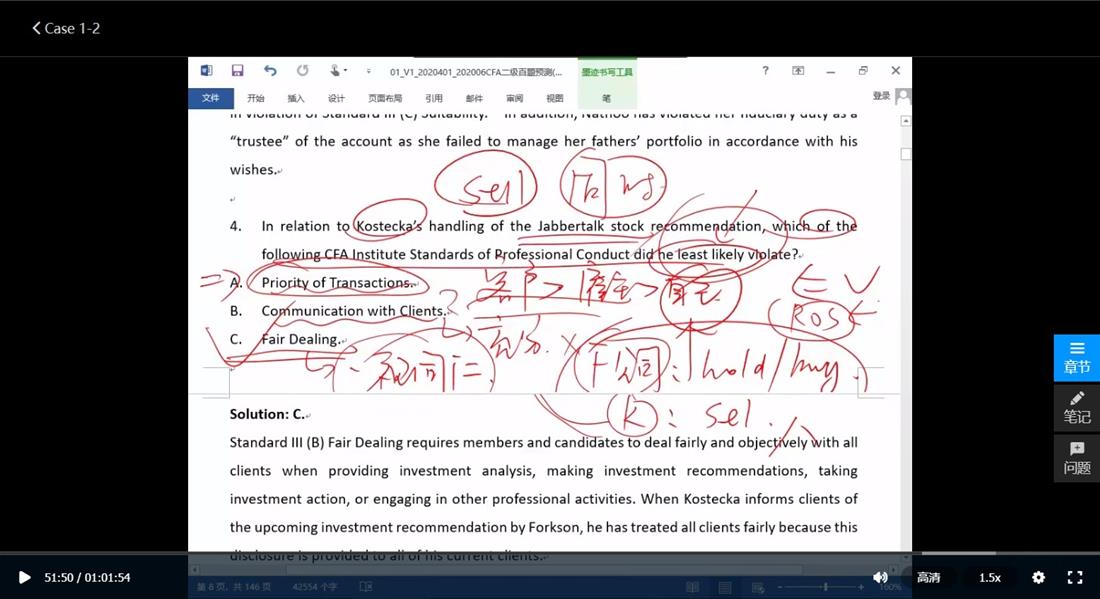Viewport: 1100px width, 599px height.
Task: Switch to the 视图 ribbon tab
Action: tap(555, 98)
